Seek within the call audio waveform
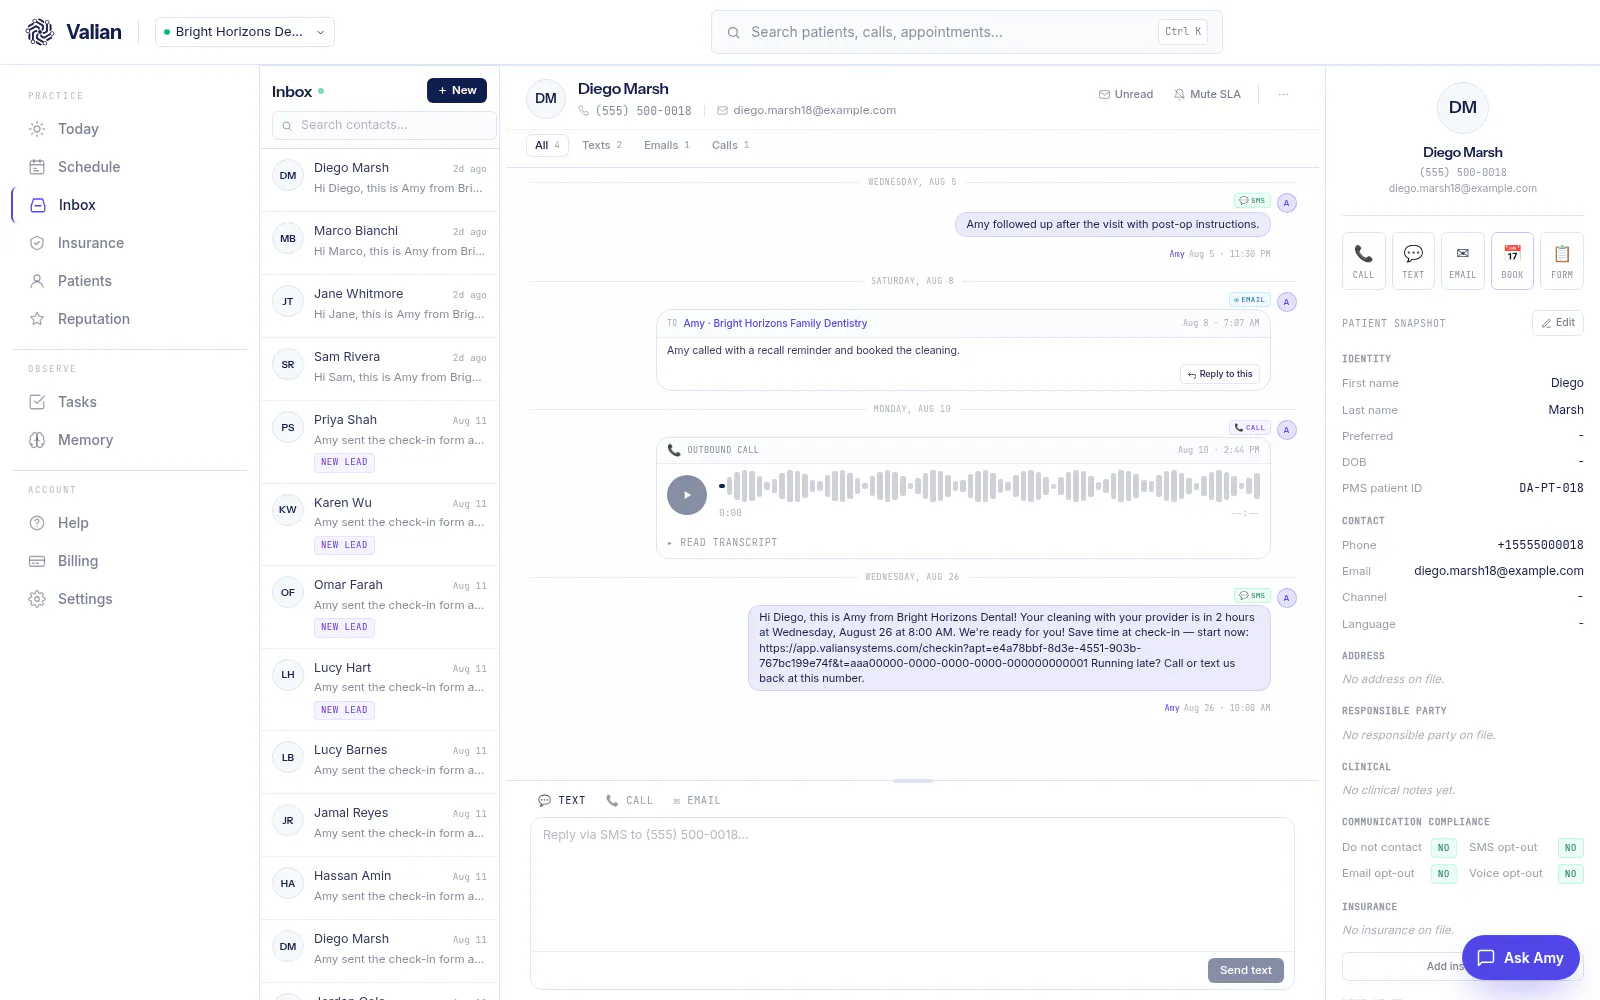 989,487
